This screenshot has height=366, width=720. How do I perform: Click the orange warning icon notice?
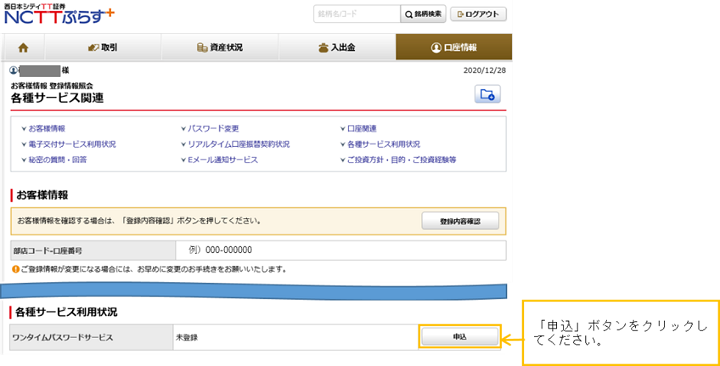[x=16, y=269]
